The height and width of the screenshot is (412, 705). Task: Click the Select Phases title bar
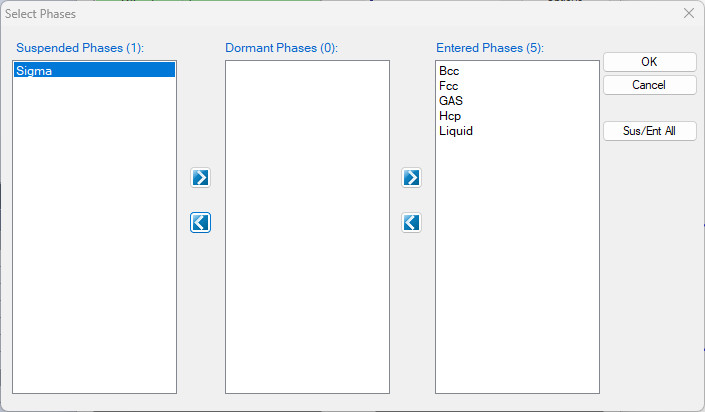[x=300, y=14]
